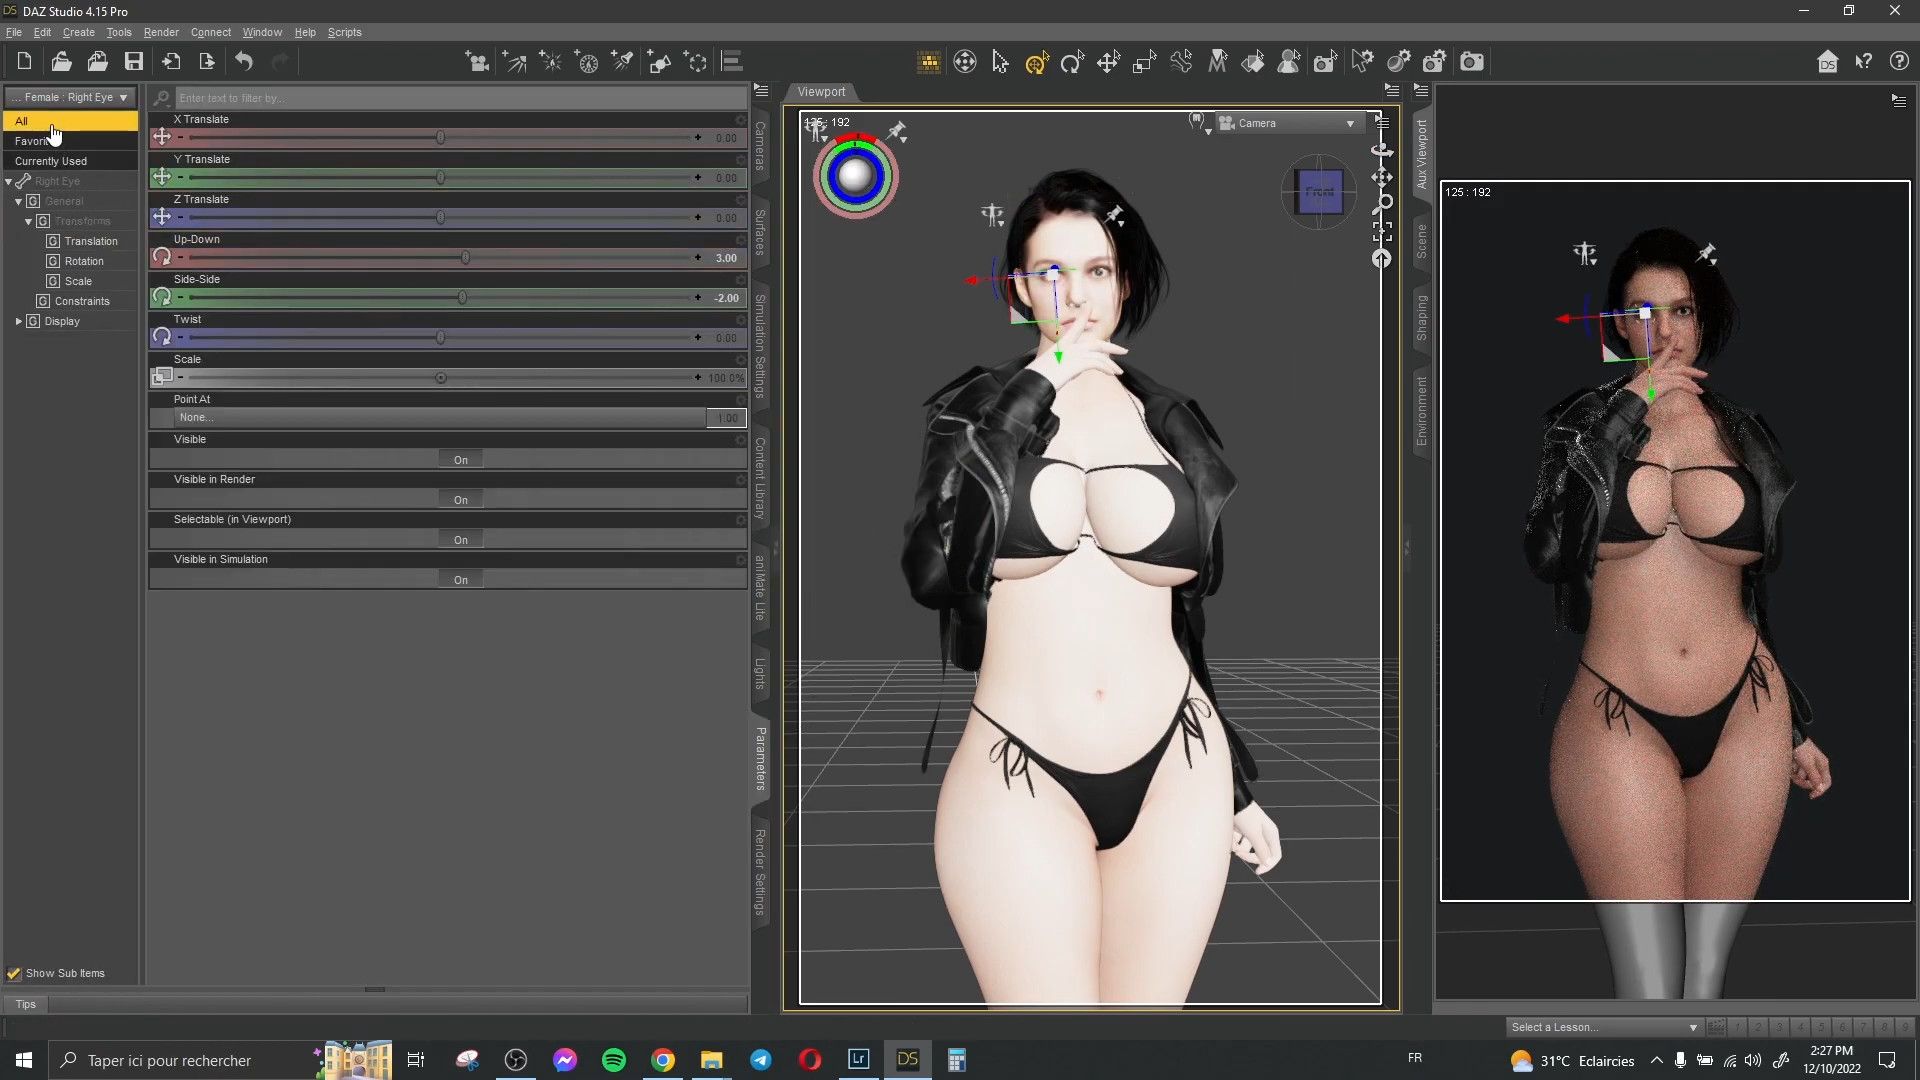Select the All parameters filter
This screenshot has height=1080, width=1920.
70,121
